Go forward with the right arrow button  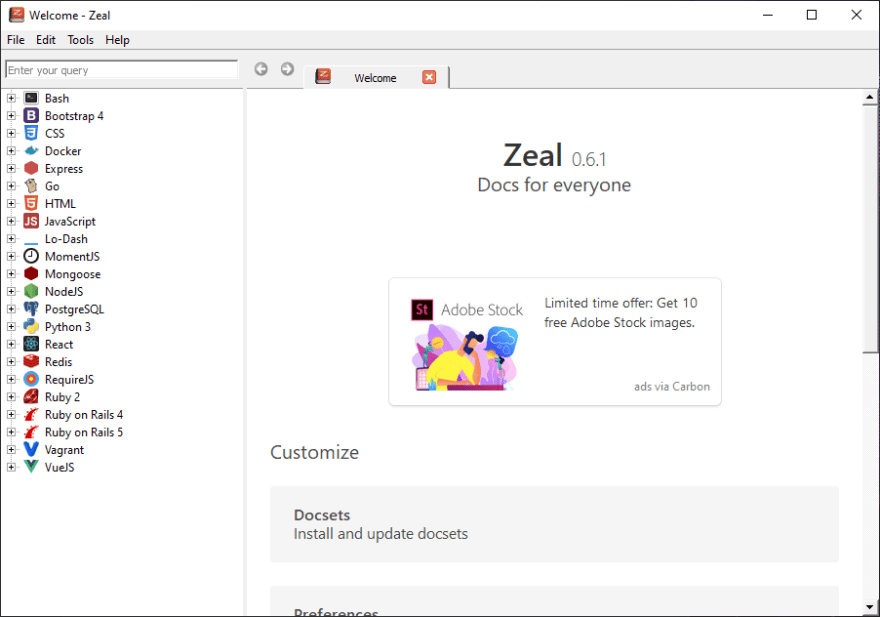287,69
